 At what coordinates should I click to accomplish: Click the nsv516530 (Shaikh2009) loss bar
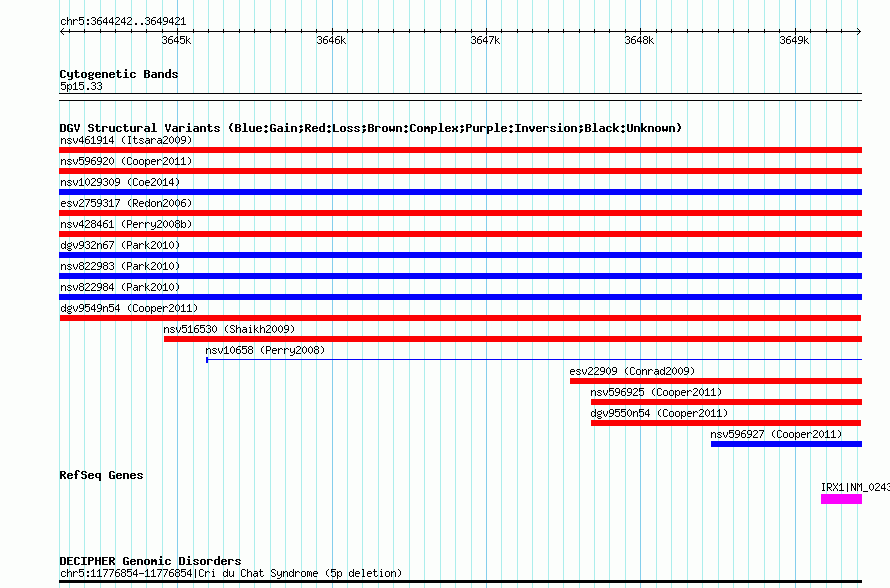(513, 339)
